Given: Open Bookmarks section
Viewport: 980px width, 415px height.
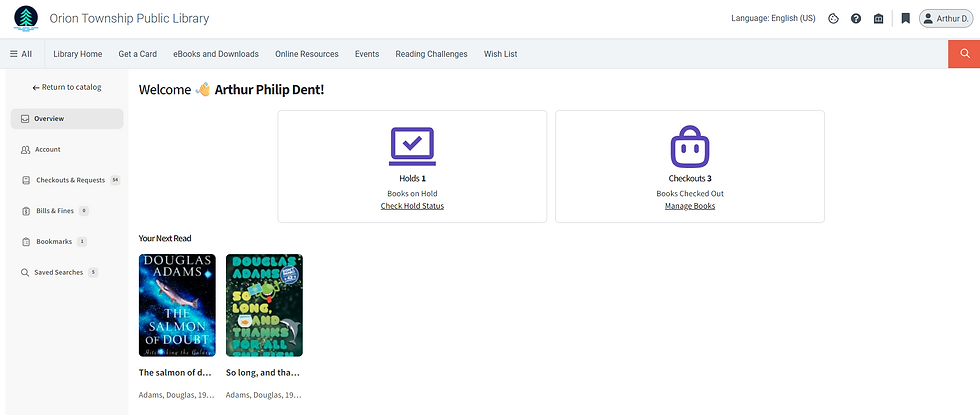Looking at the screenshot, I should coord(67,242).
